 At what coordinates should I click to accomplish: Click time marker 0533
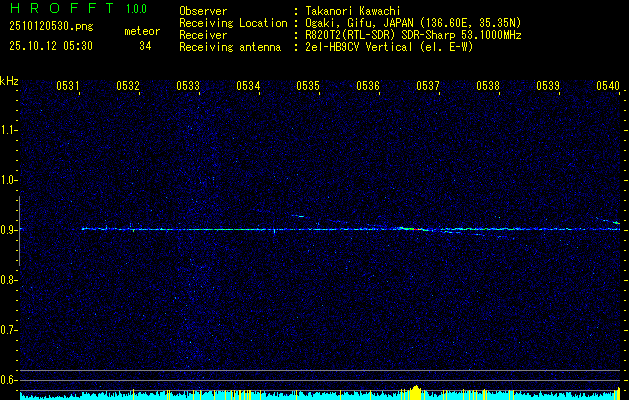(x=188, y=85)
